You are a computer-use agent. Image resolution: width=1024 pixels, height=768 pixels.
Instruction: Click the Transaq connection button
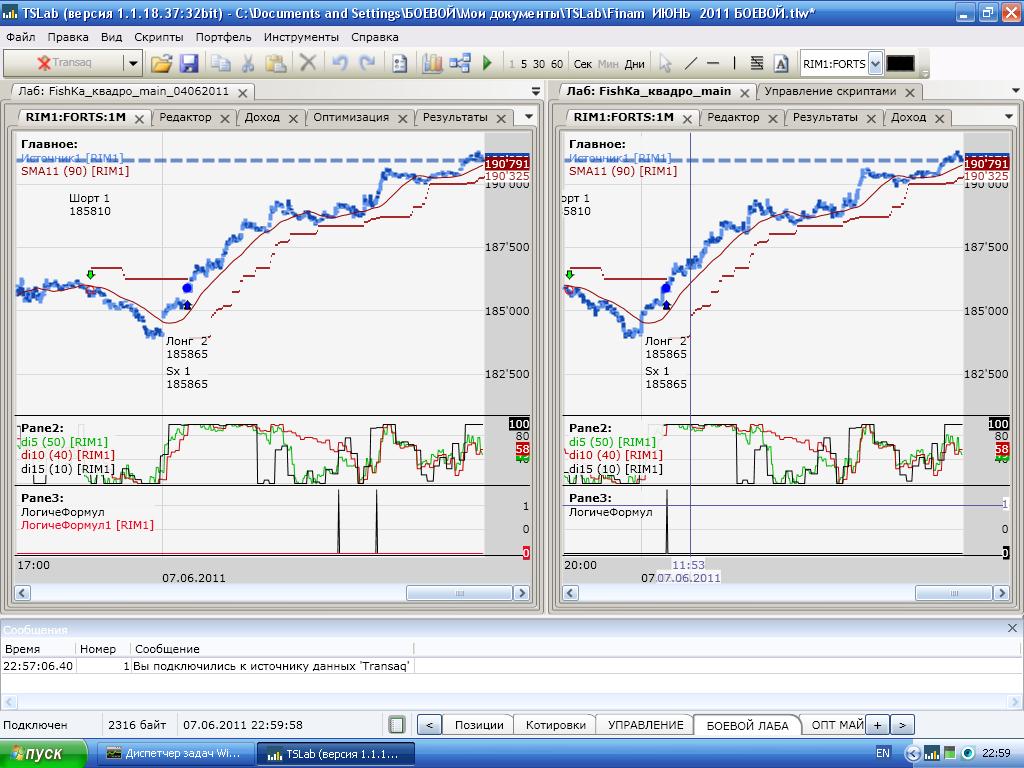63,63
